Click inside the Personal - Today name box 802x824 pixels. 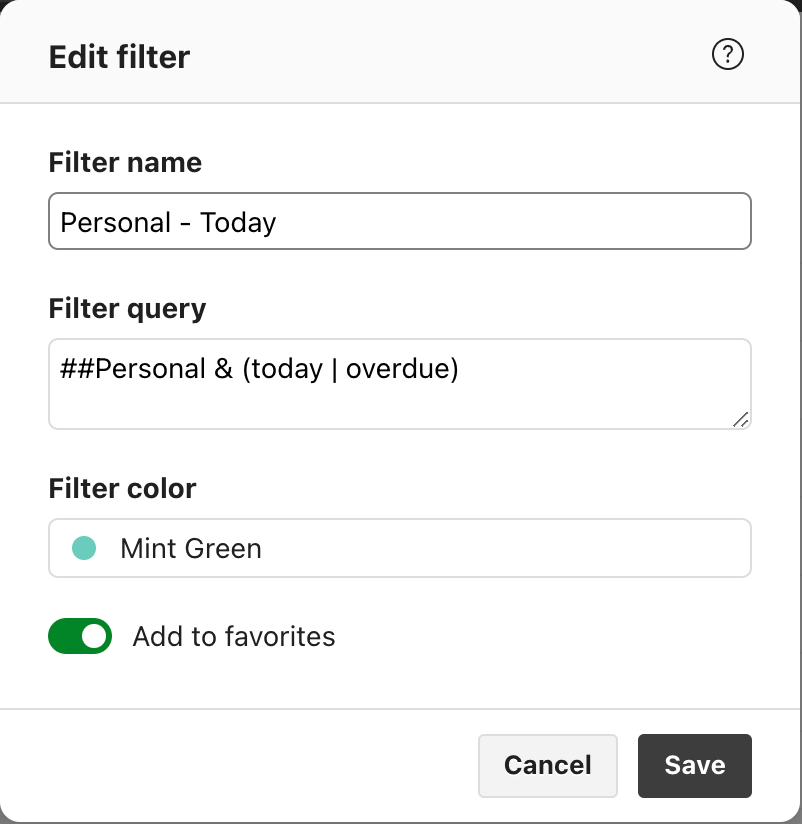click(x=400, y=221)
